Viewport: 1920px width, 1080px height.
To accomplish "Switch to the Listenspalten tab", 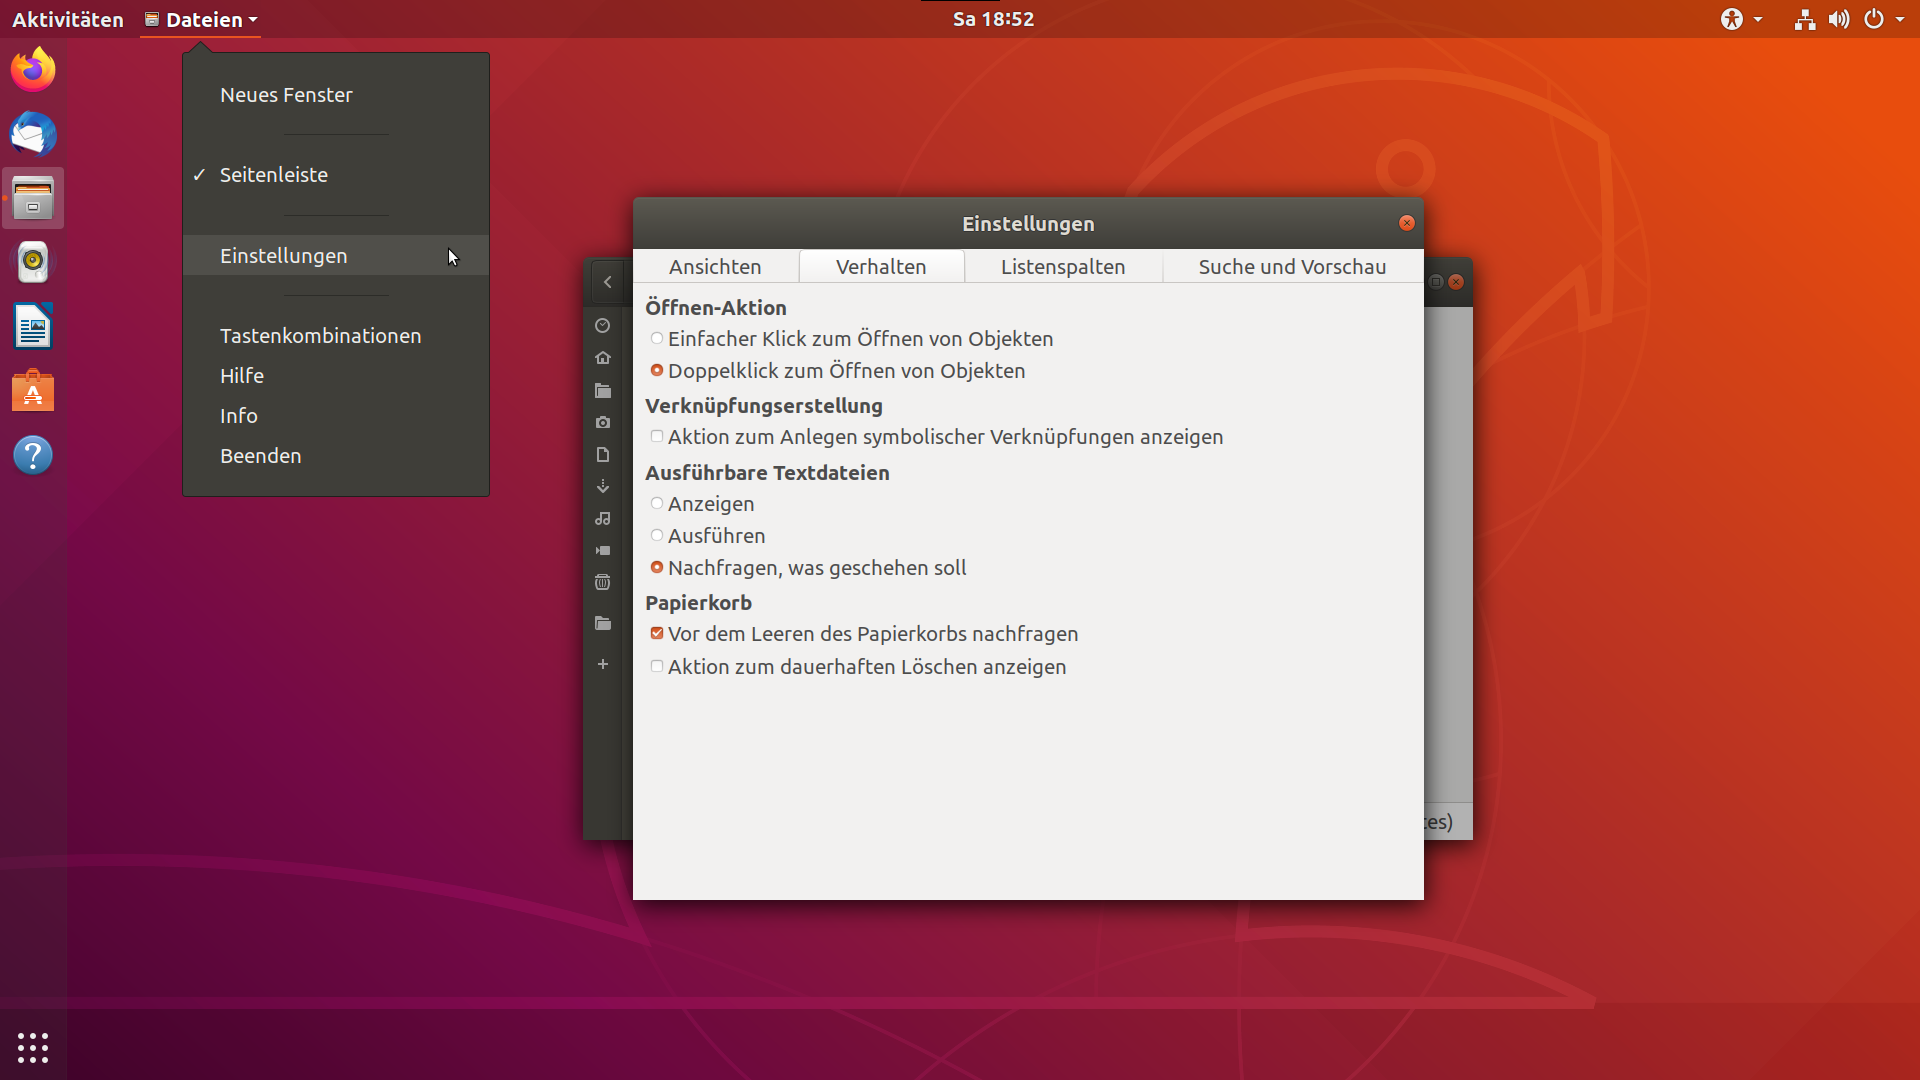I will 1063,267.
